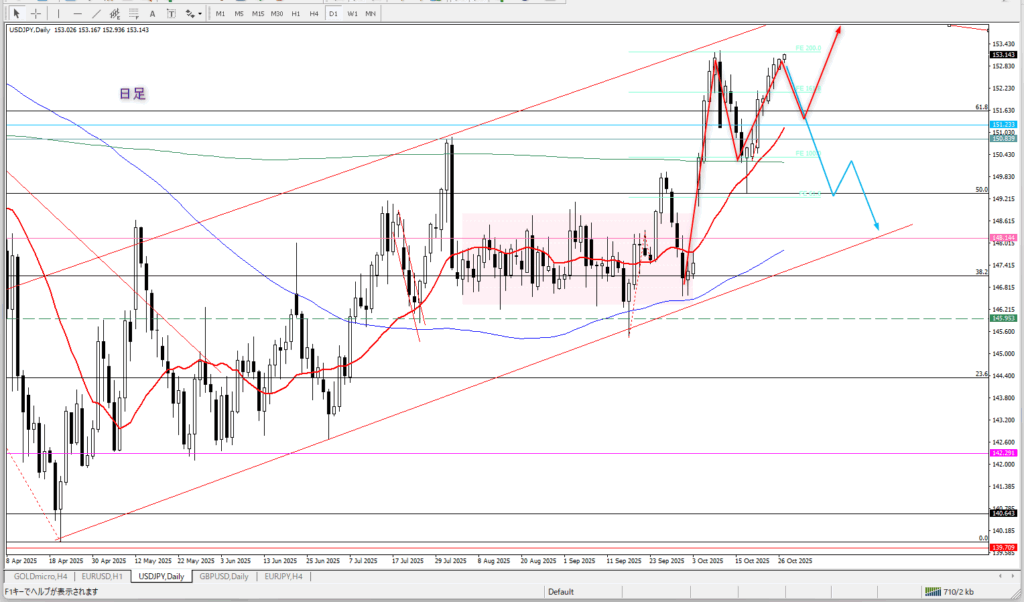Screen dimensions: 1024x602
Task: Open the GBPUSD,Daily chart tab
Action: [225, 577]
